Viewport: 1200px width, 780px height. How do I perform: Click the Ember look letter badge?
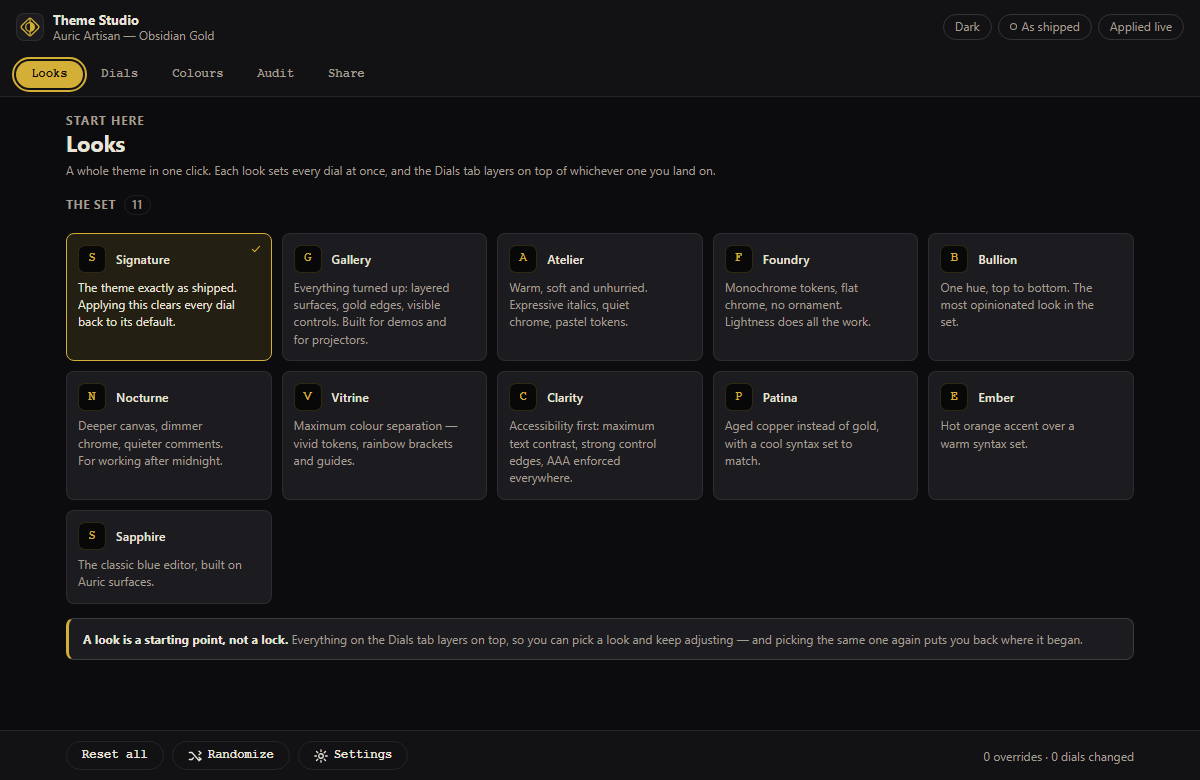coord(954,397)
